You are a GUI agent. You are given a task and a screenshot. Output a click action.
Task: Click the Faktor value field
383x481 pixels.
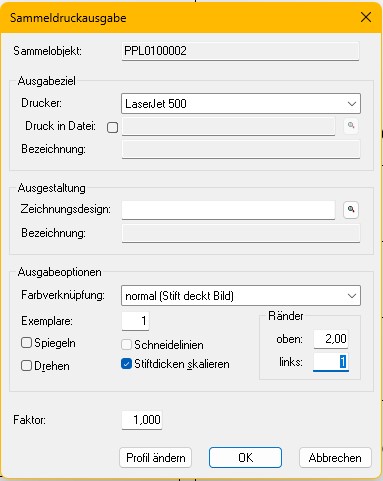[x=142, y=420]
